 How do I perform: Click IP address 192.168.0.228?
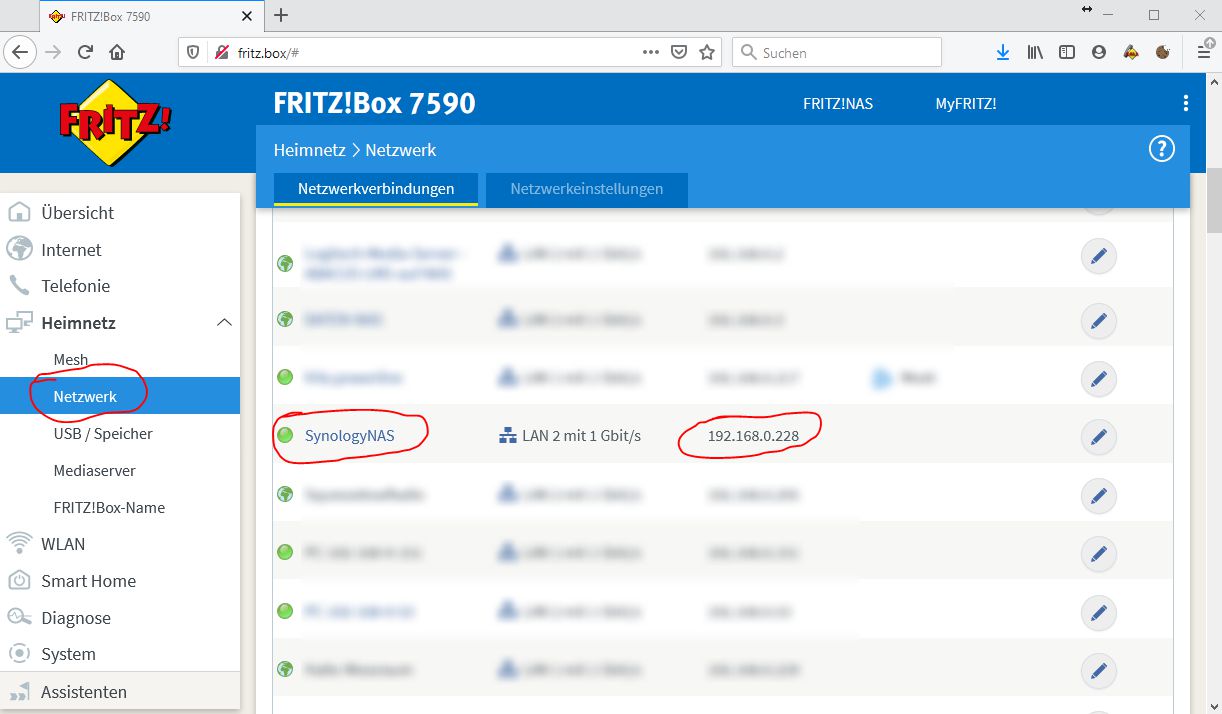753,436
